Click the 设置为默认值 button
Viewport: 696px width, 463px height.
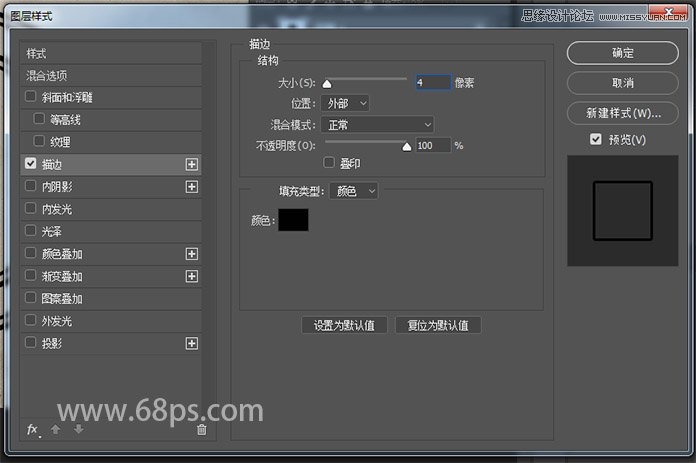[344, 325]
